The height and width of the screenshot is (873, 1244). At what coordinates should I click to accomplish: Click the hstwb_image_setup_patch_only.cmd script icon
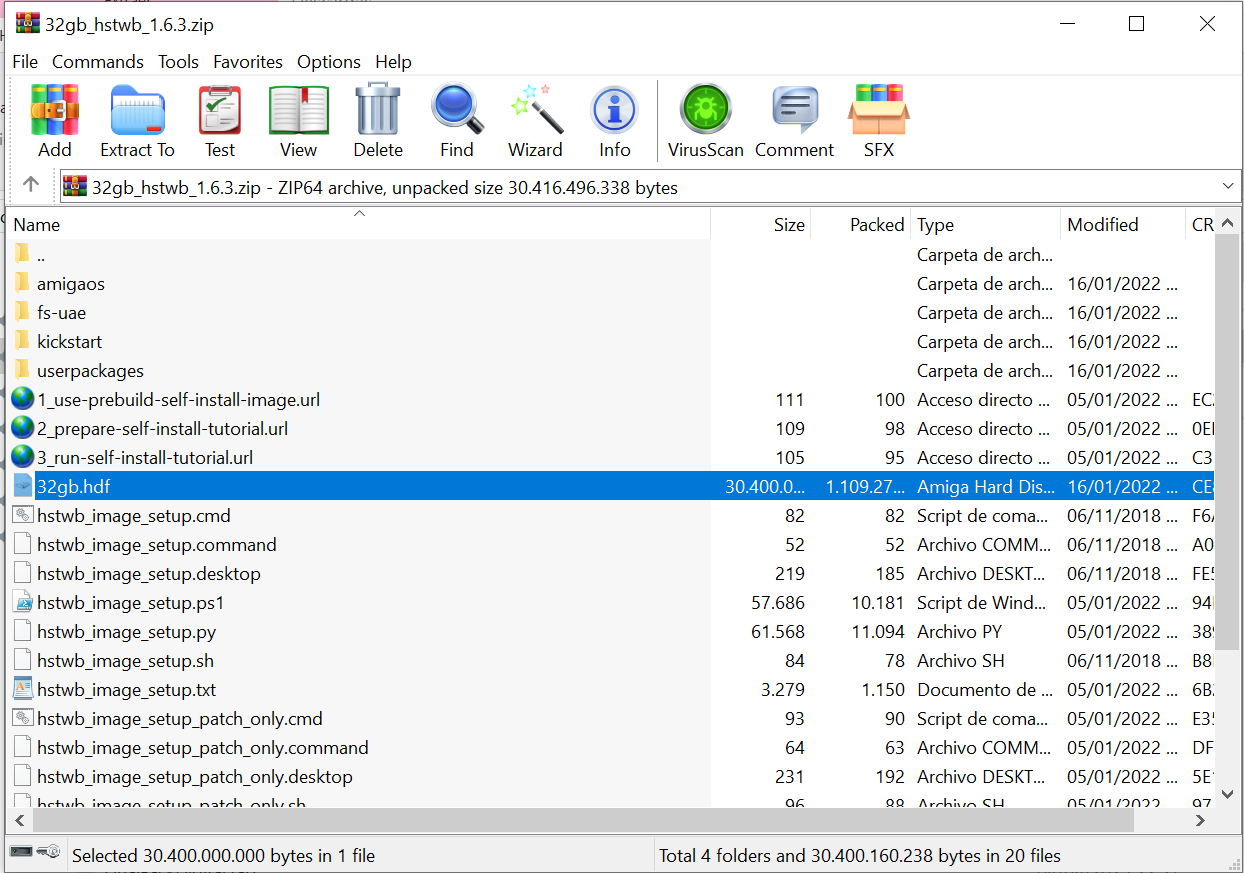click(23, 718)
